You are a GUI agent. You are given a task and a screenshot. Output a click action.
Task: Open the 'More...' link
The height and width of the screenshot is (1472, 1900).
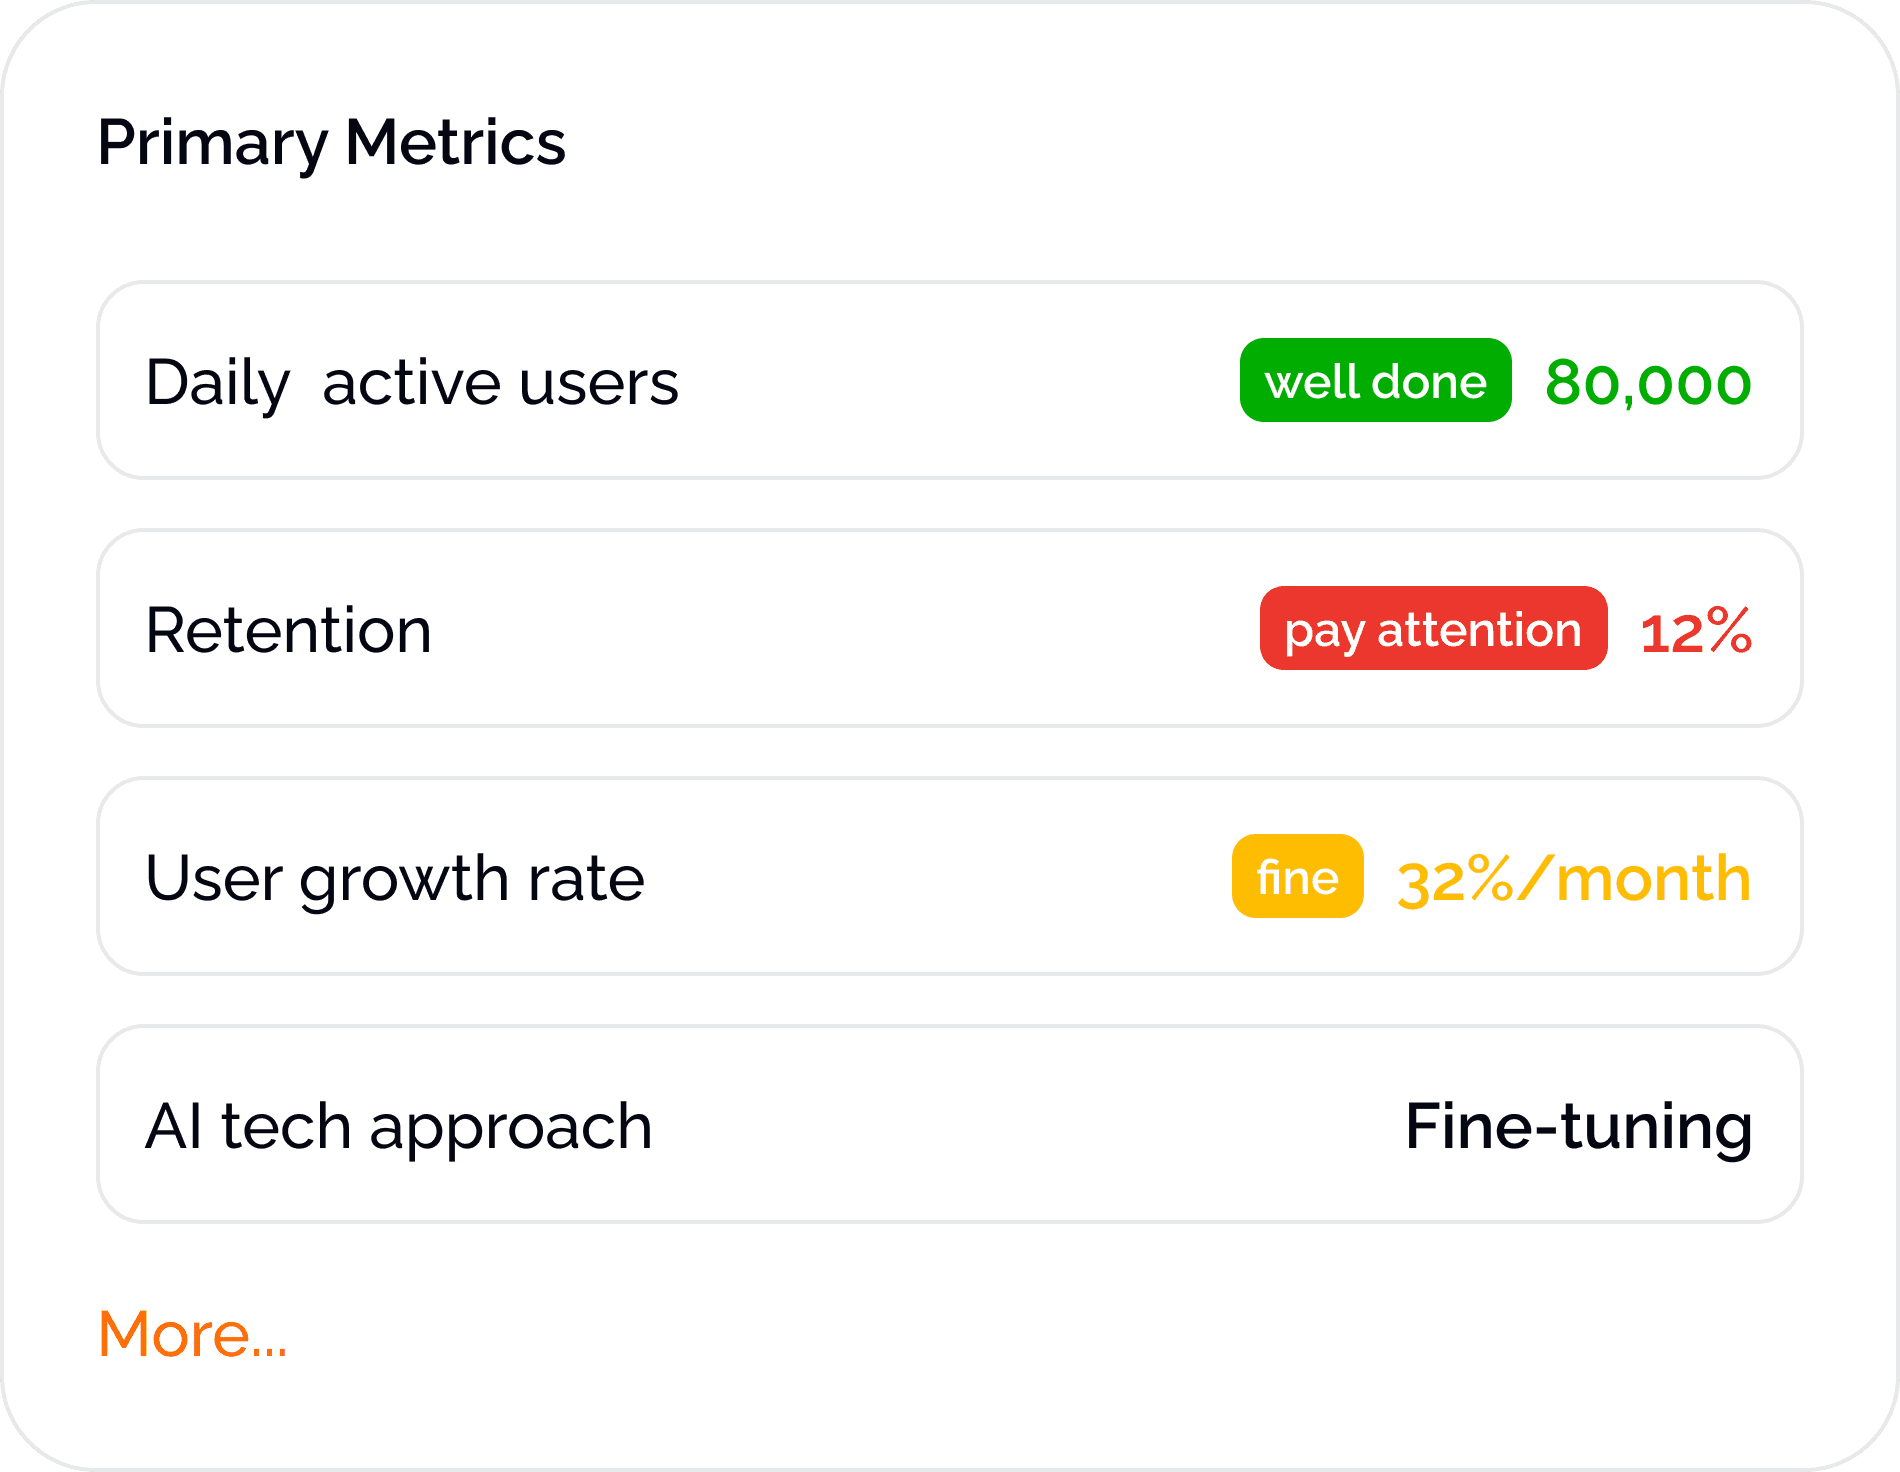(192, 1334)
